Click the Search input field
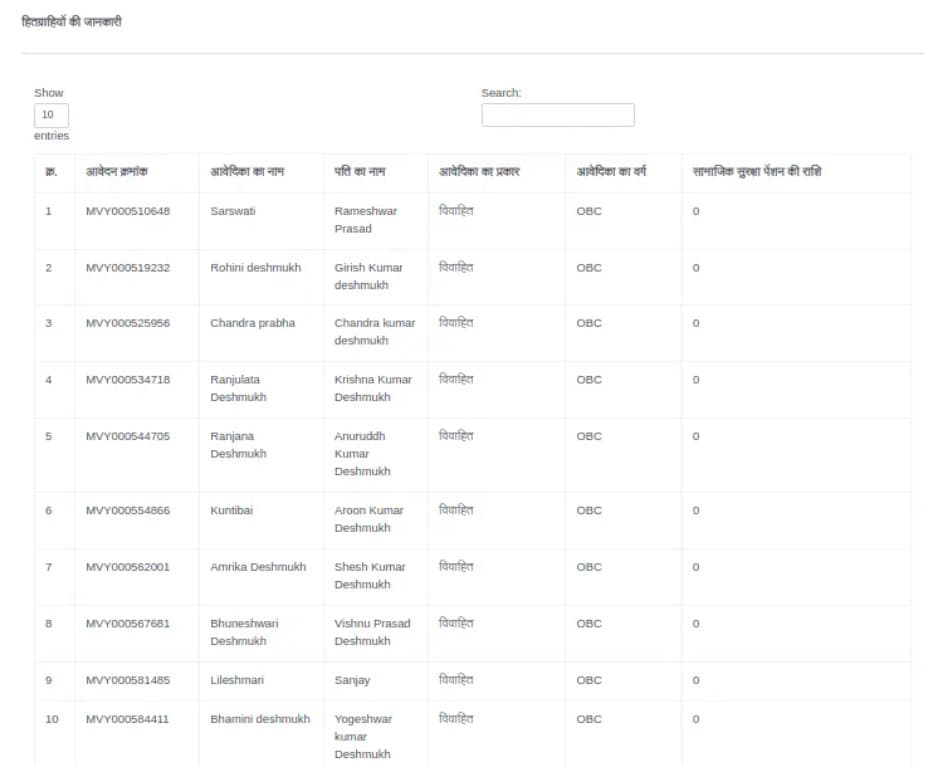 [x=557, y=115]
